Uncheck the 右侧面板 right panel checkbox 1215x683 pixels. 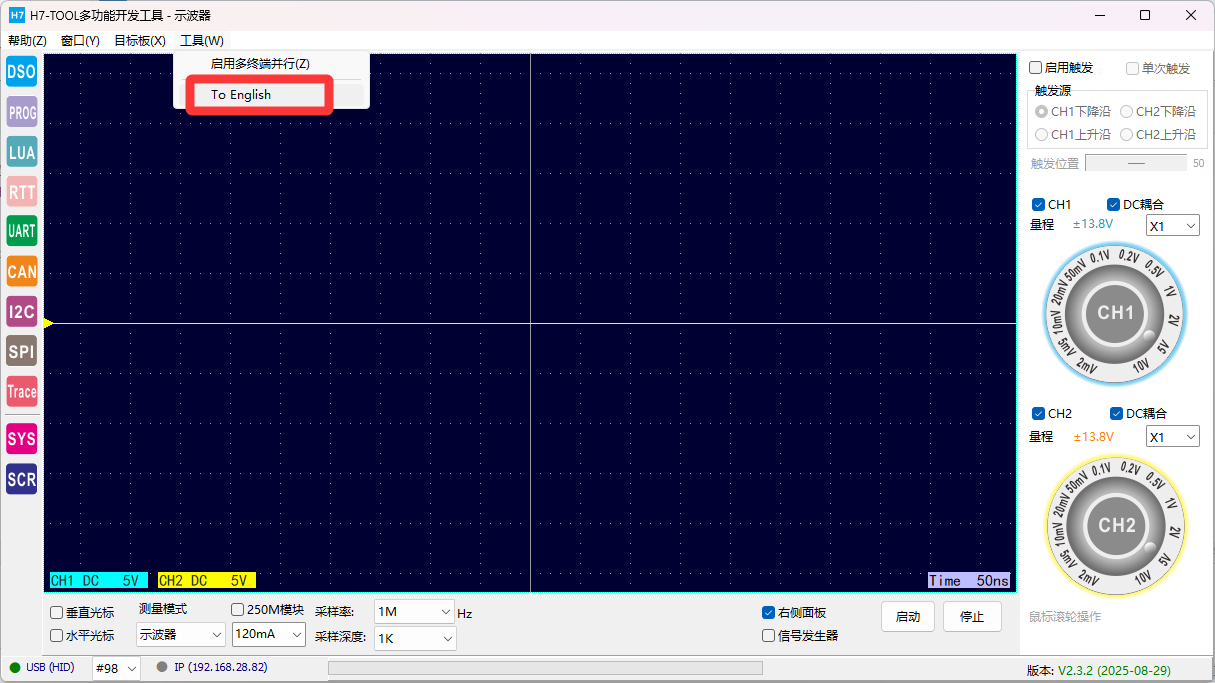coord(768,613)
